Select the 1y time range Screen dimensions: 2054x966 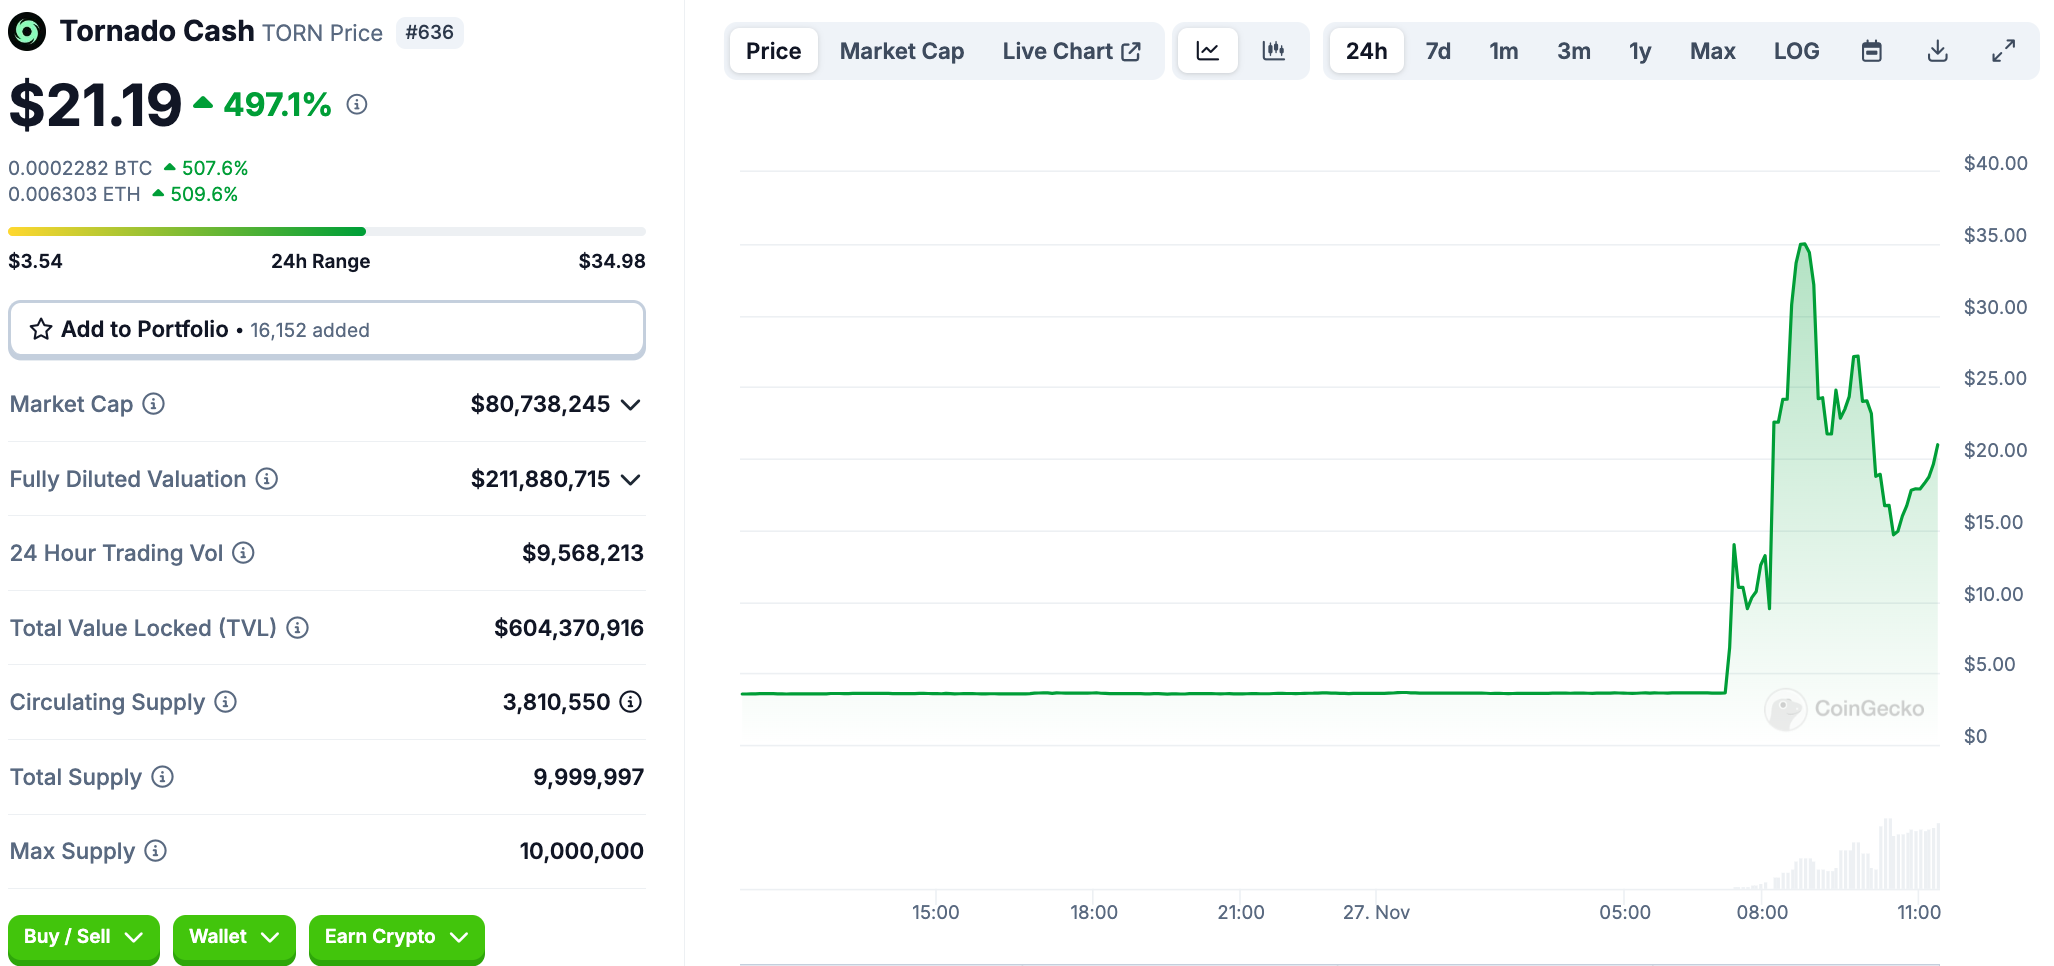click(x=1640, y=51)
